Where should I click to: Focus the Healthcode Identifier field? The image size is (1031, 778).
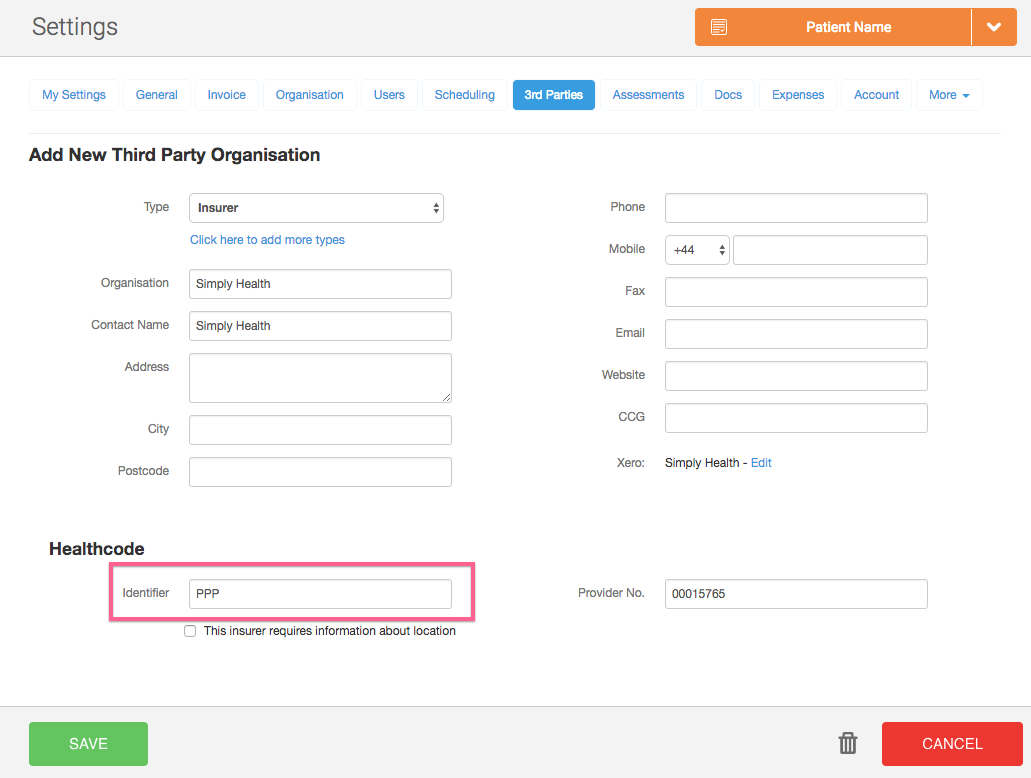320,594
